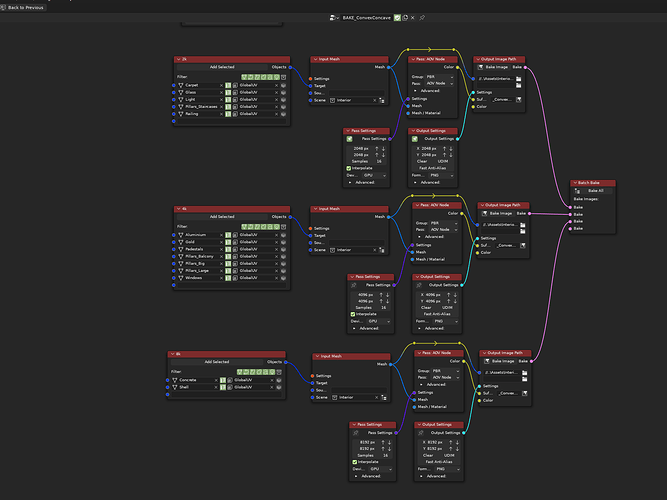667x500 pixels.
Task: Open Group PBR dropdown in middle AOV node
Action: pos(444,223)
